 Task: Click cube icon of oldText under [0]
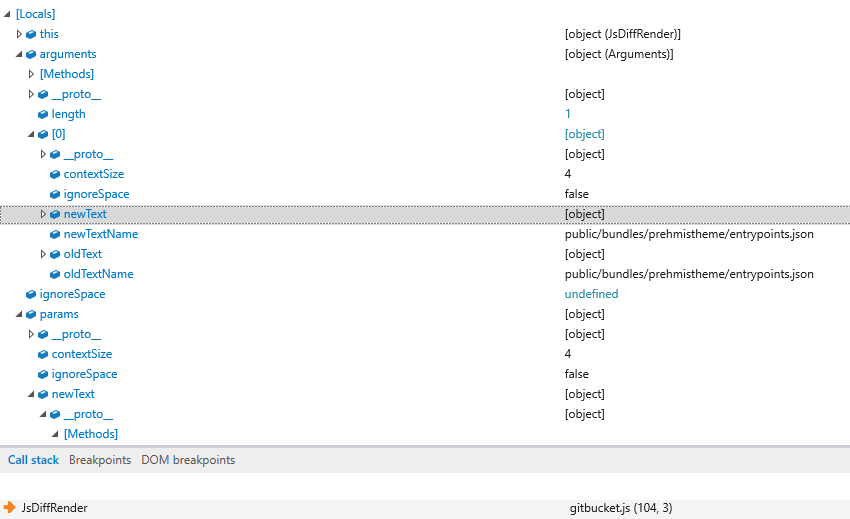coord(55,254)
